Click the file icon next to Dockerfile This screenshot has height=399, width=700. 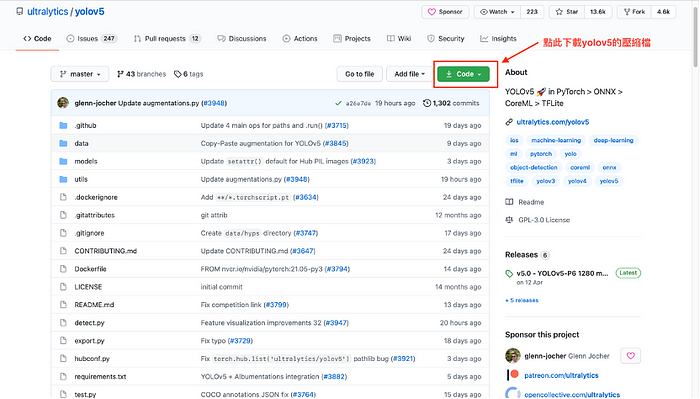point(63,269)
